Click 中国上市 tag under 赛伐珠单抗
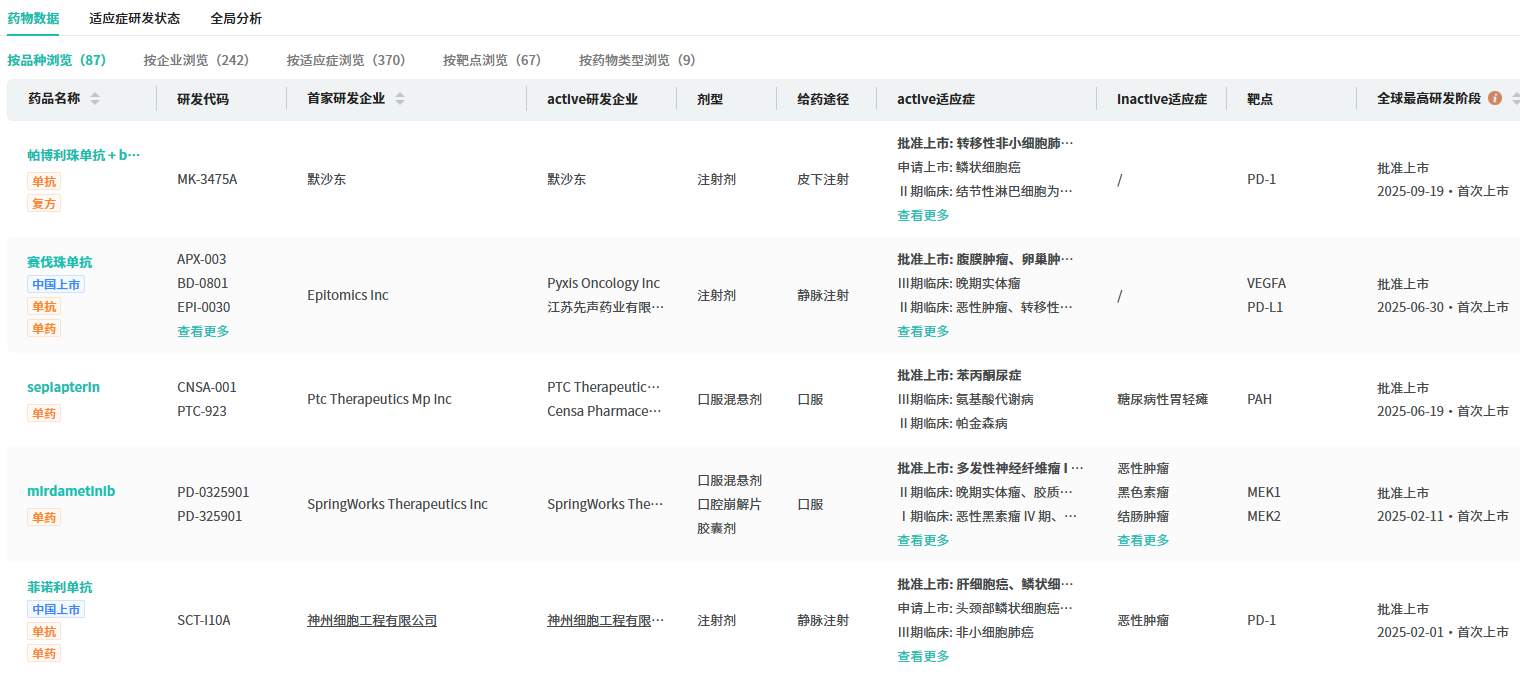This screenshot has width=1520, height=676. point(56,284)
